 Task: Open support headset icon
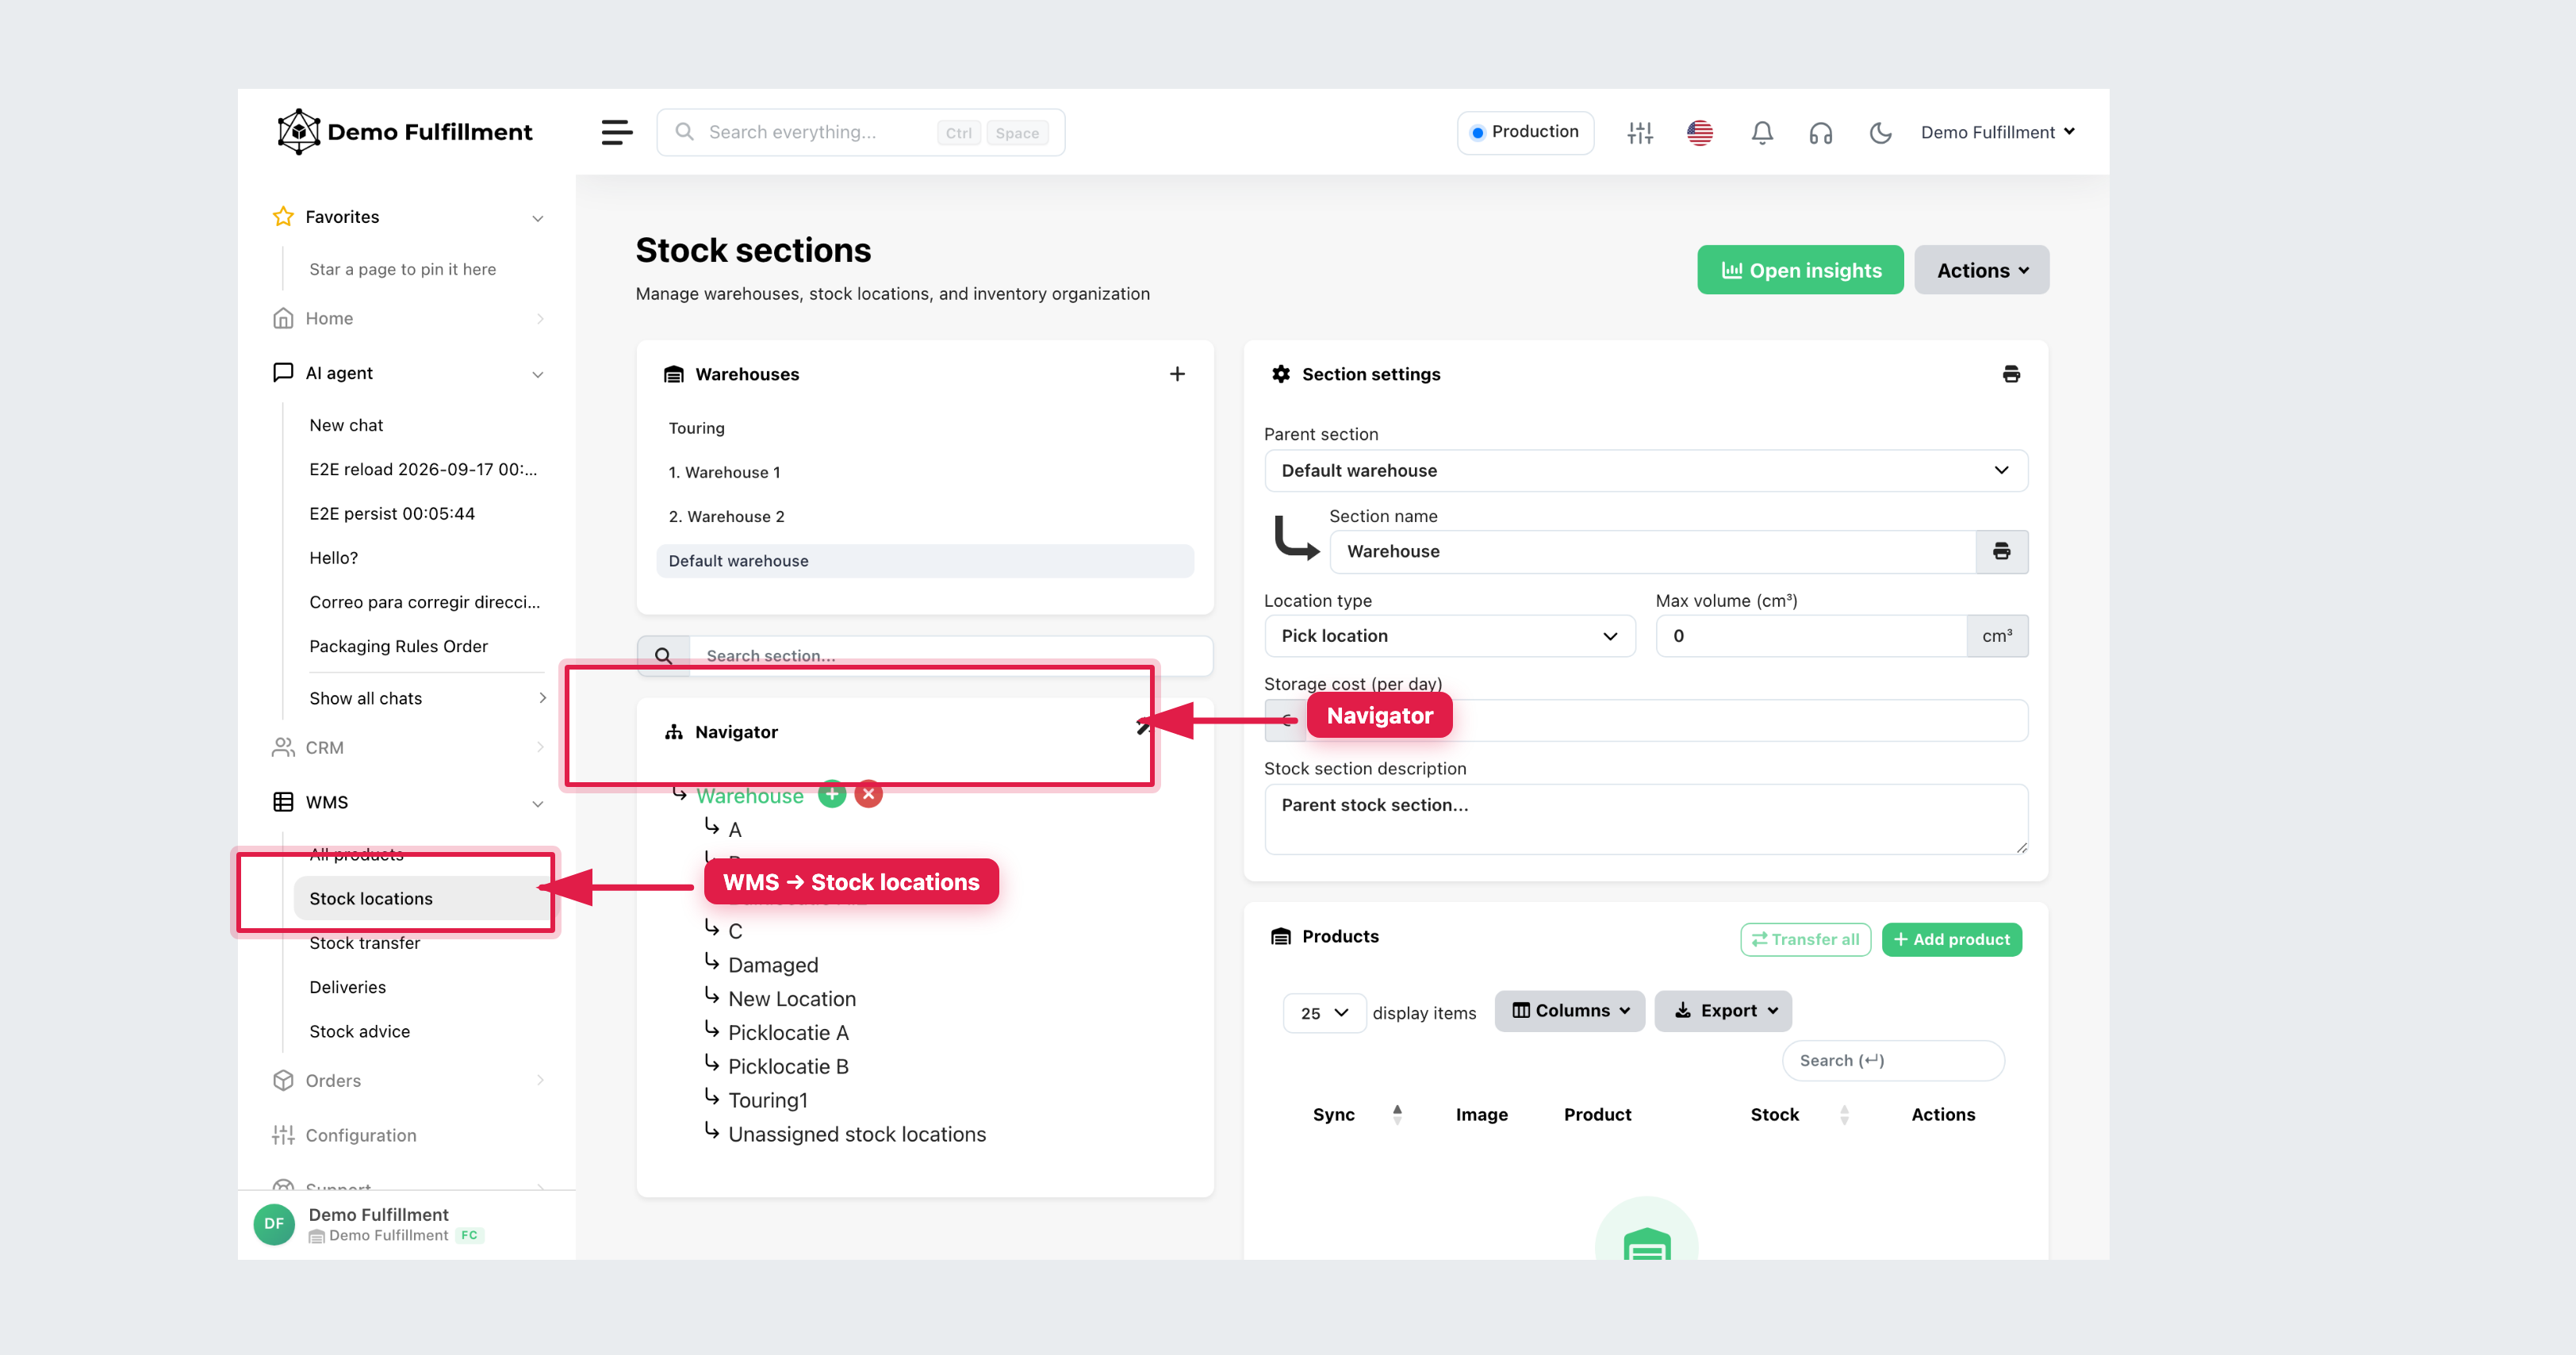[1821, 132]
